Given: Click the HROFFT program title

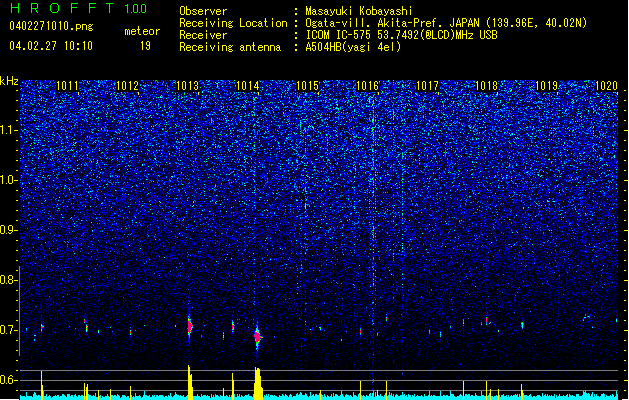Looking at the screenshot, I should [x=62, y=8].
